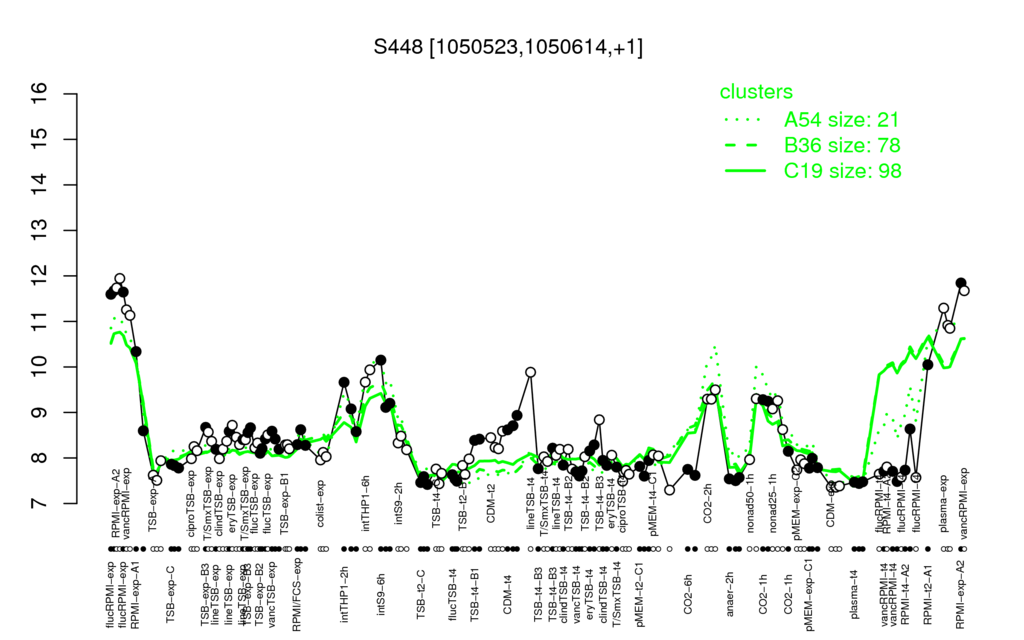Click in-plot label 'nonad25-1h'

773,505
